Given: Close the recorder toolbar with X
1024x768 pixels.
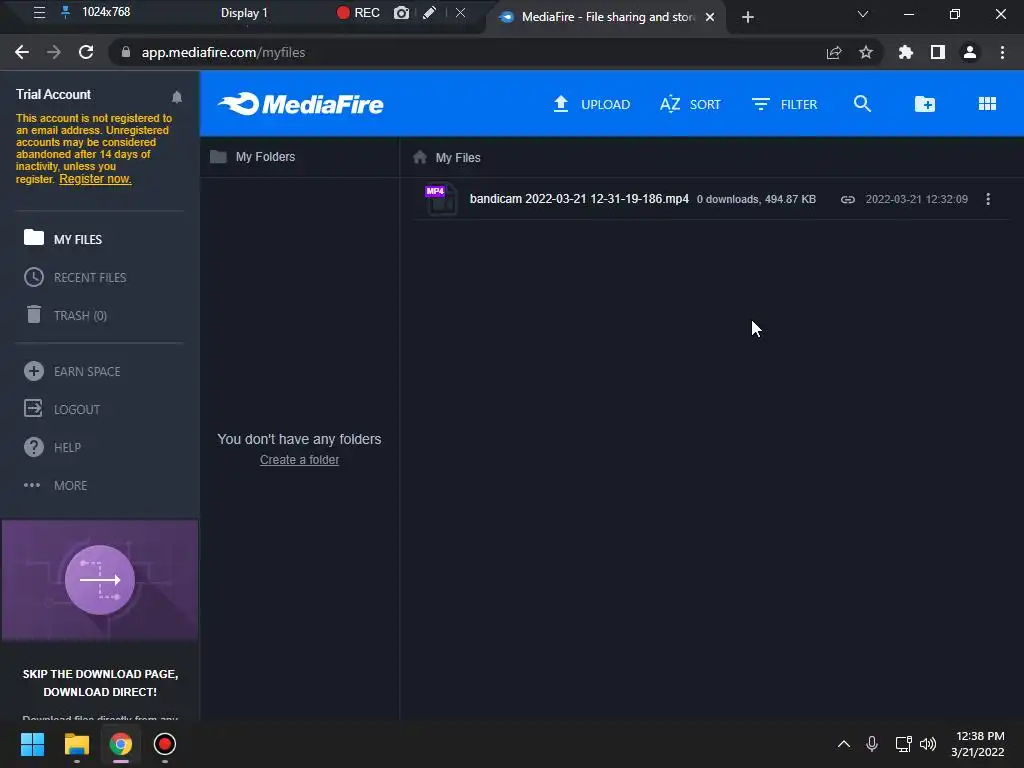Looking at the screenshot, I should pos(460,12).
